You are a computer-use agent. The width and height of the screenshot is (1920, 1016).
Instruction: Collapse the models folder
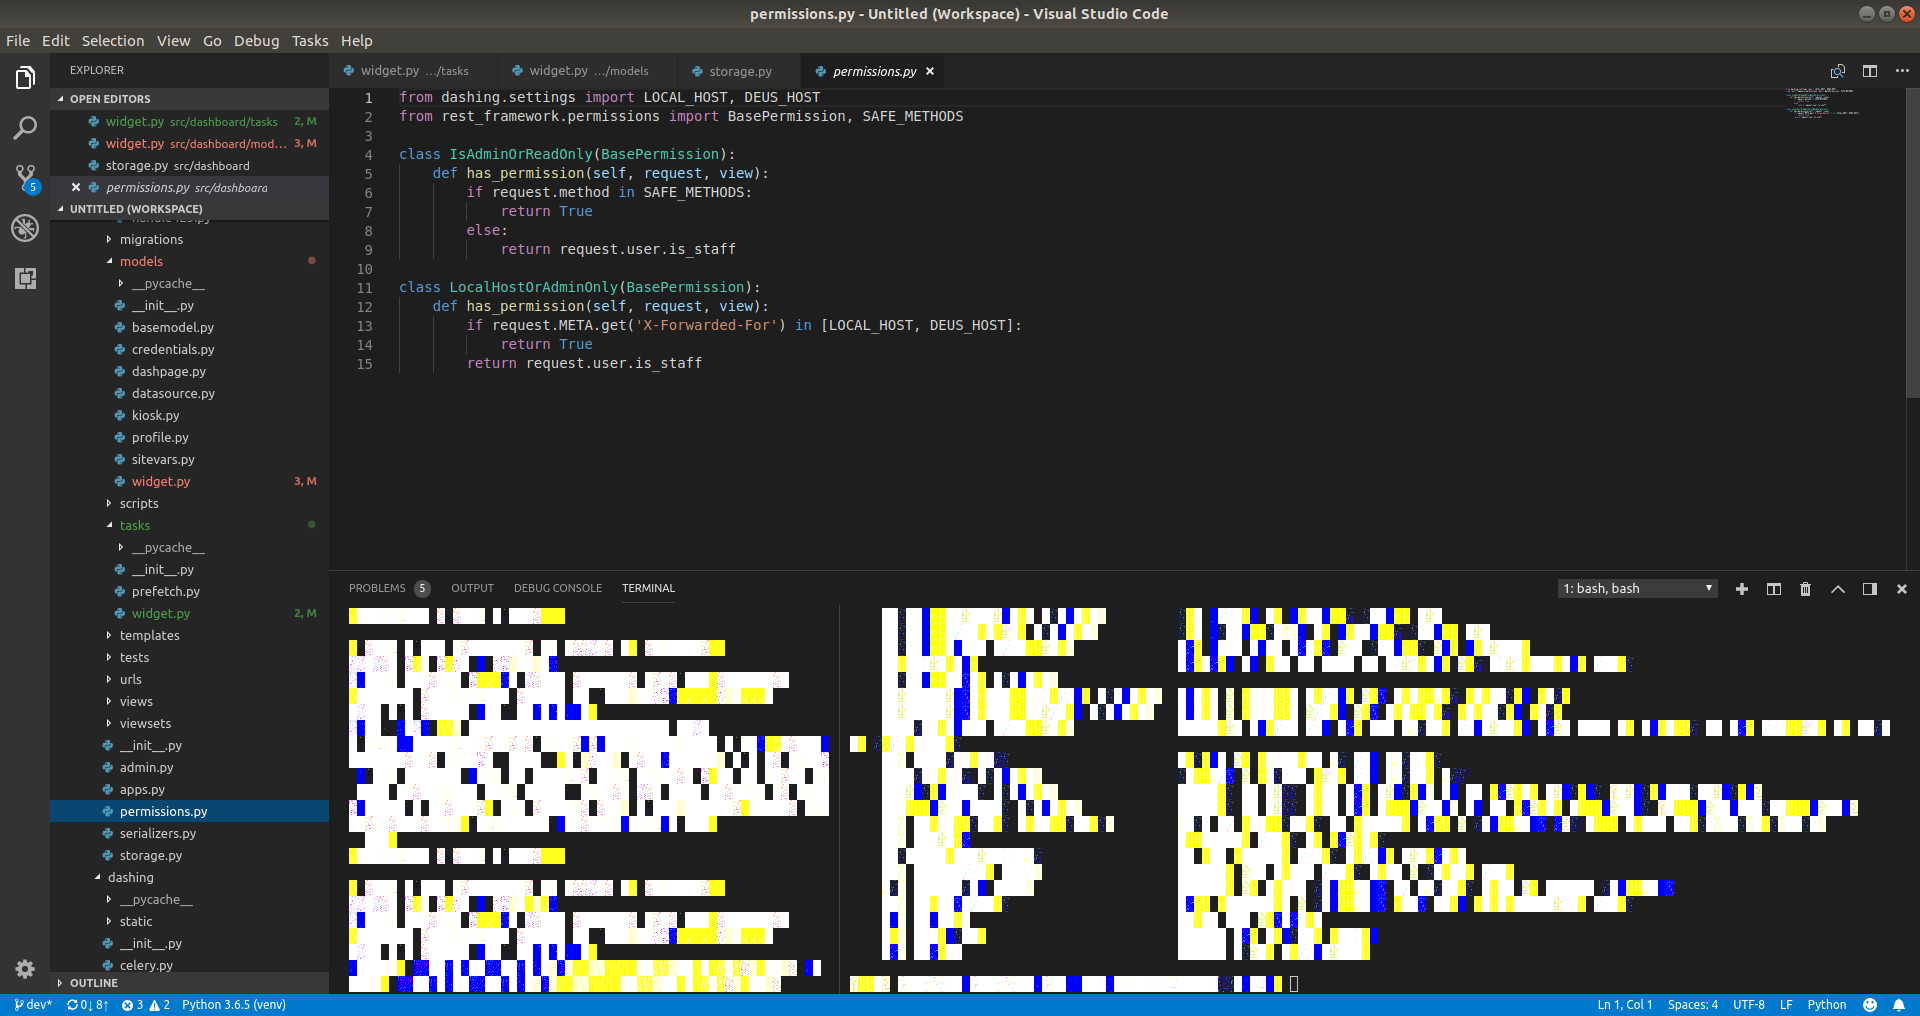[140, 261]
